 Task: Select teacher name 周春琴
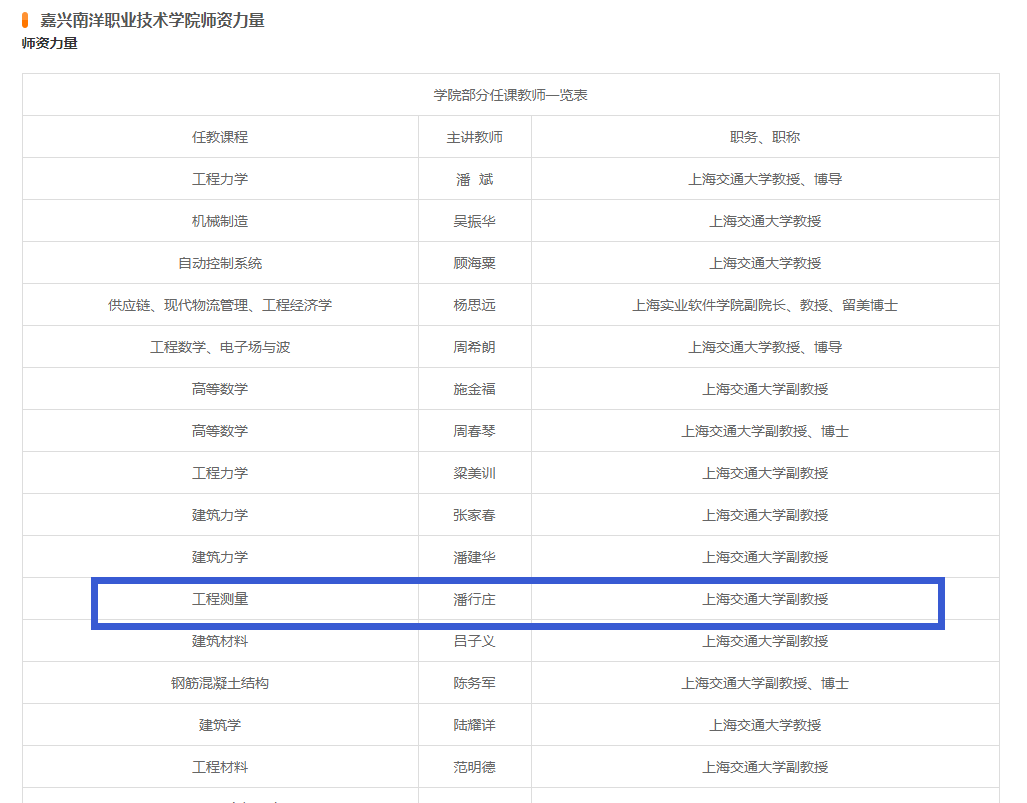click(475, 431)
